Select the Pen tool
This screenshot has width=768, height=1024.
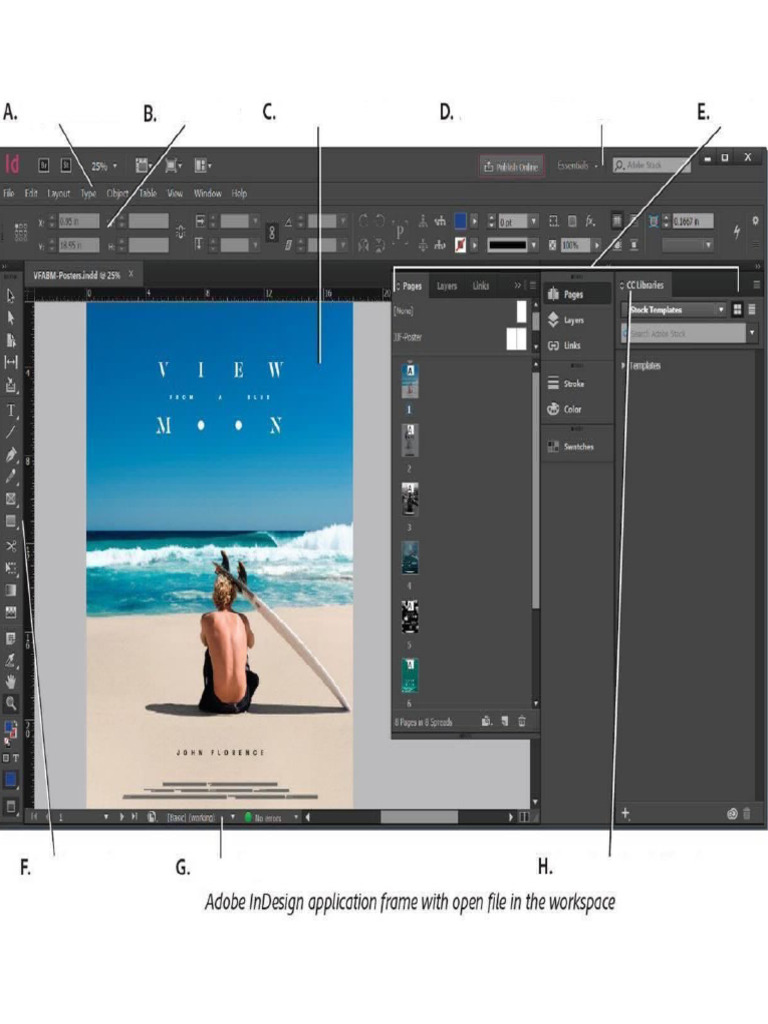point(11,454)
